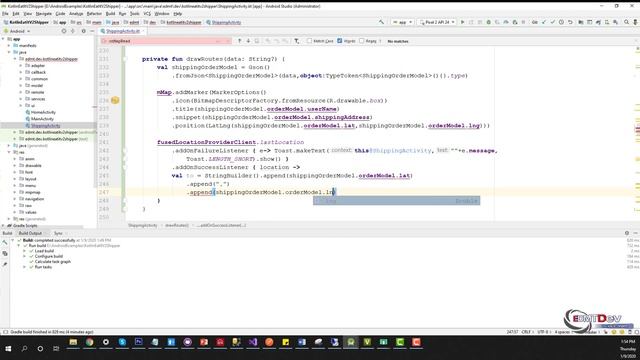The height and width of the screenshot is (360, 640).
Task: Open the Pixel 2 API 24 device dropdown
Action: pyautogui.click(x=437, y=22)
